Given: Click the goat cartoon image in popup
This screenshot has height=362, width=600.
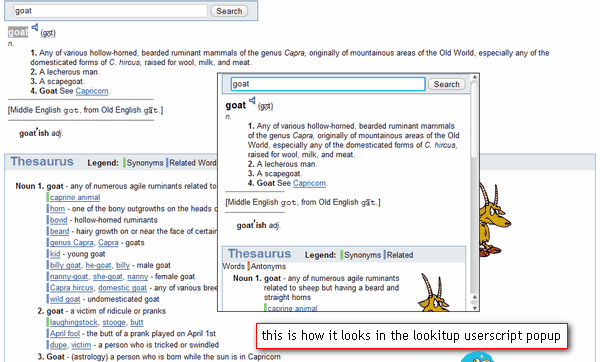Looking at the screenshot, I should pos(434,292).
